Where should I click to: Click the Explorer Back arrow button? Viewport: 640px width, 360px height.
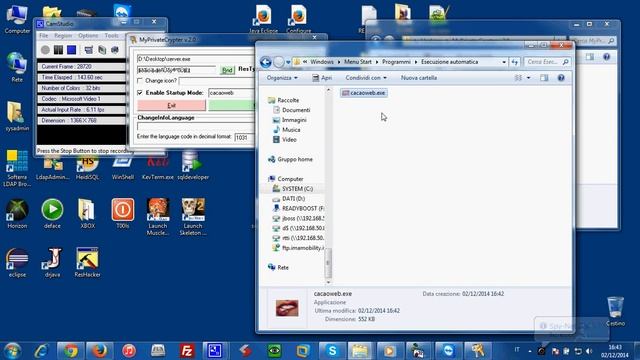[x=266, y=62]
